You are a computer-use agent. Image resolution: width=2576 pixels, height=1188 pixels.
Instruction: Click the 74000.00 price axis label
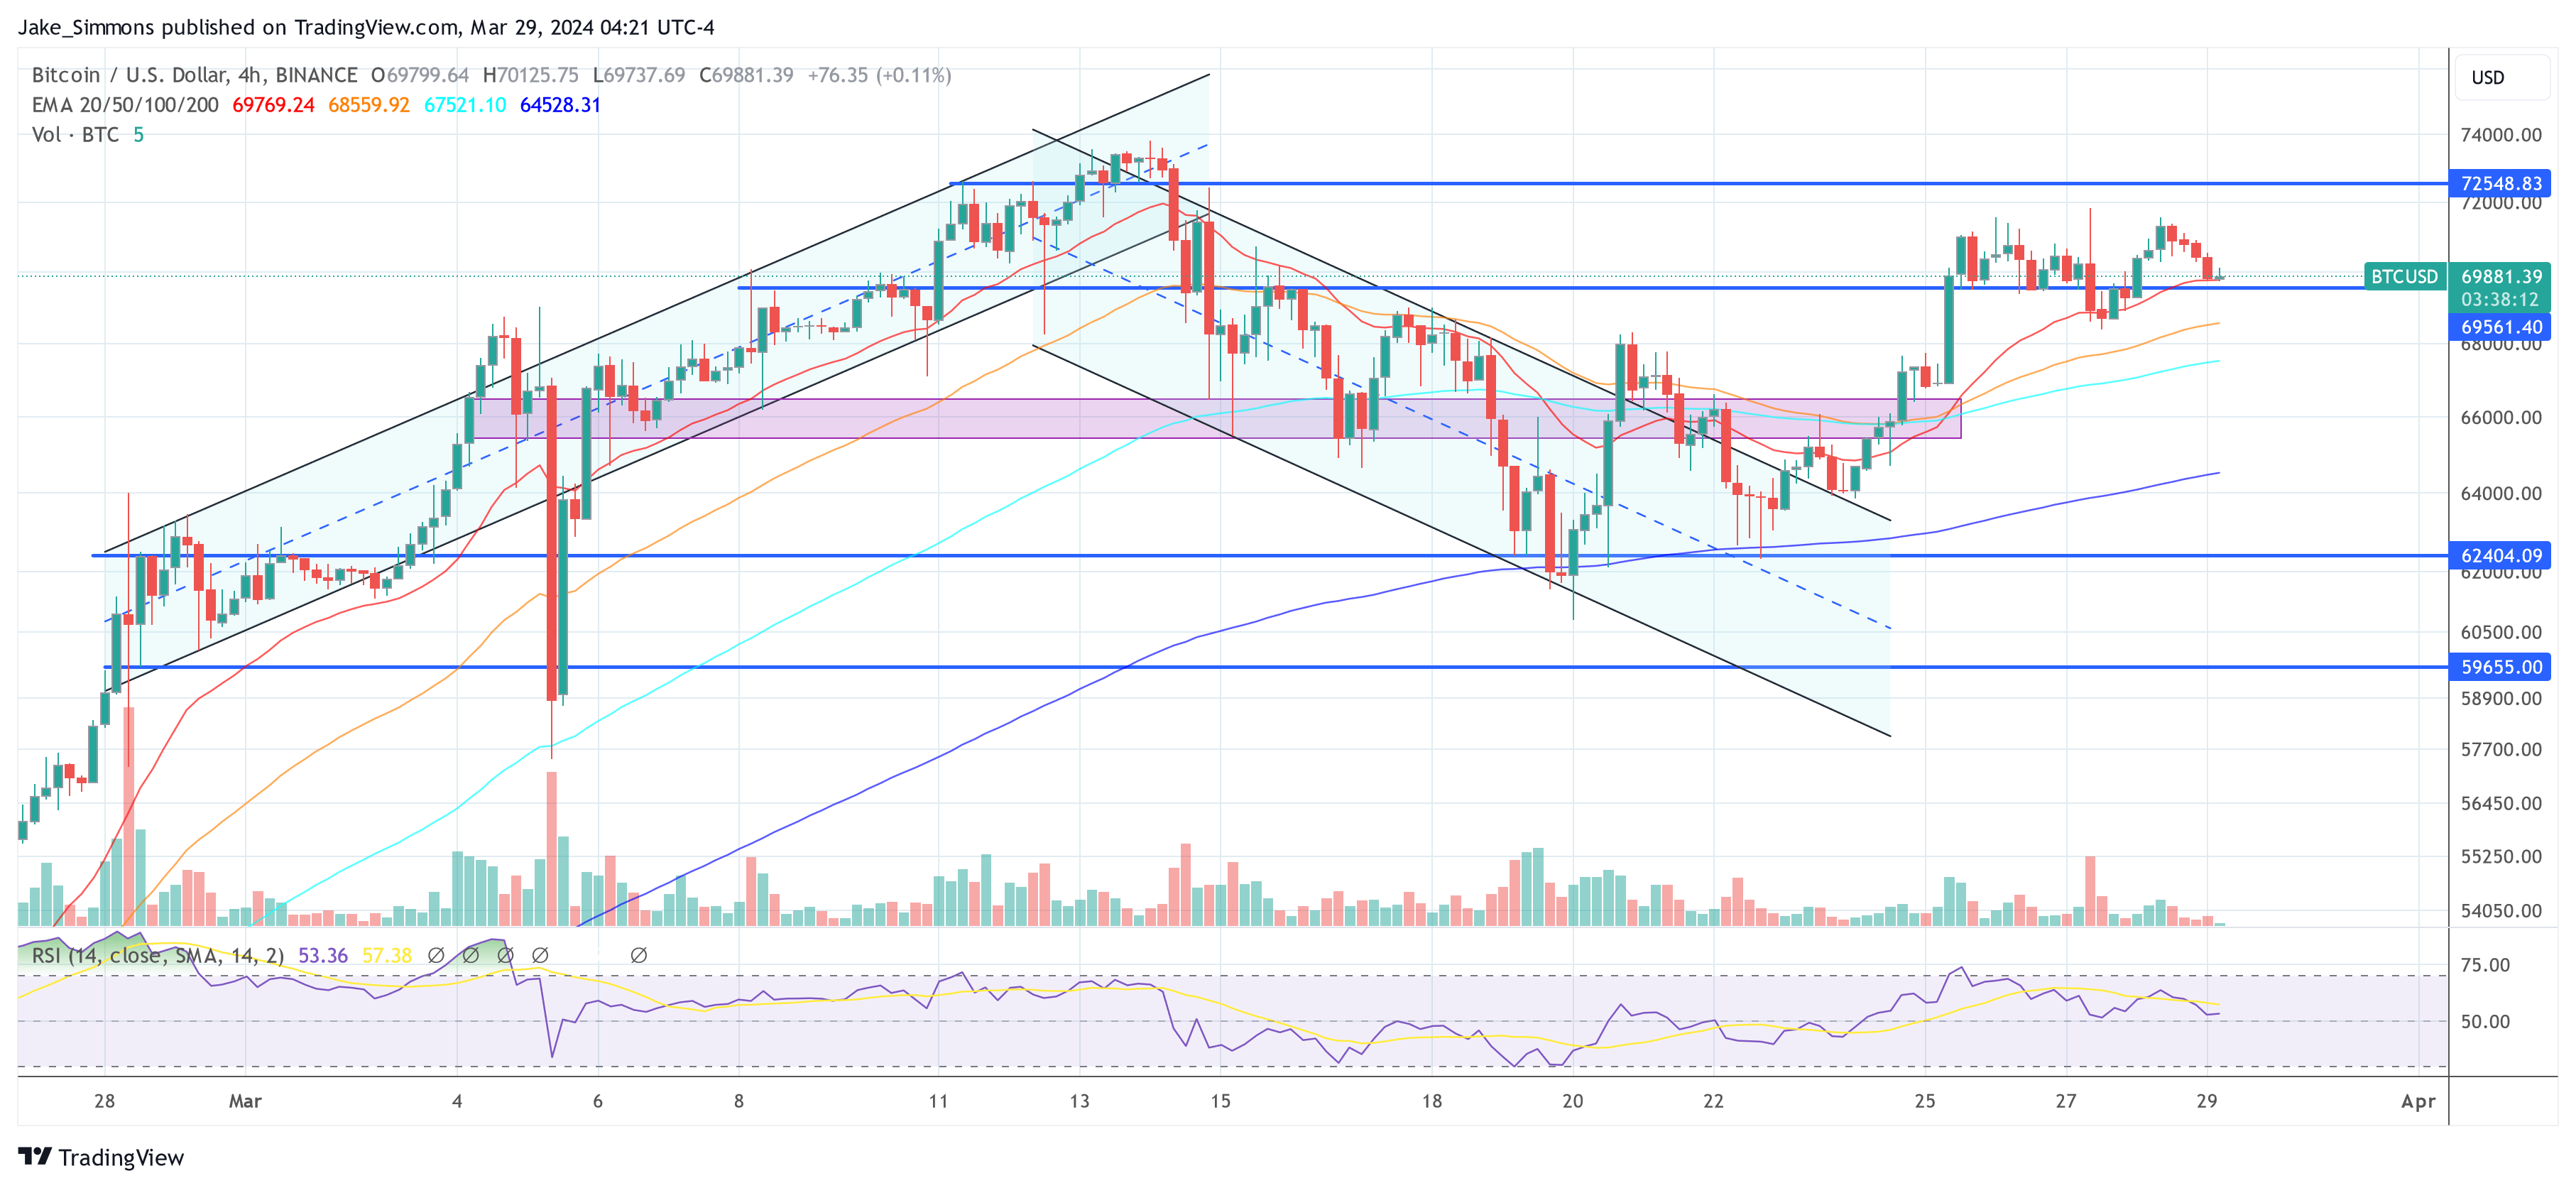click(2501, 135)
